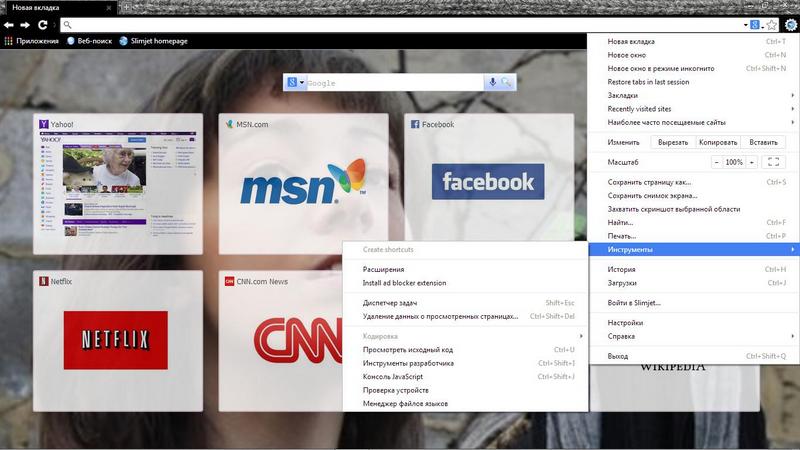Decrease zoom with minus button

pyautogui.click(x=716, y=162)
